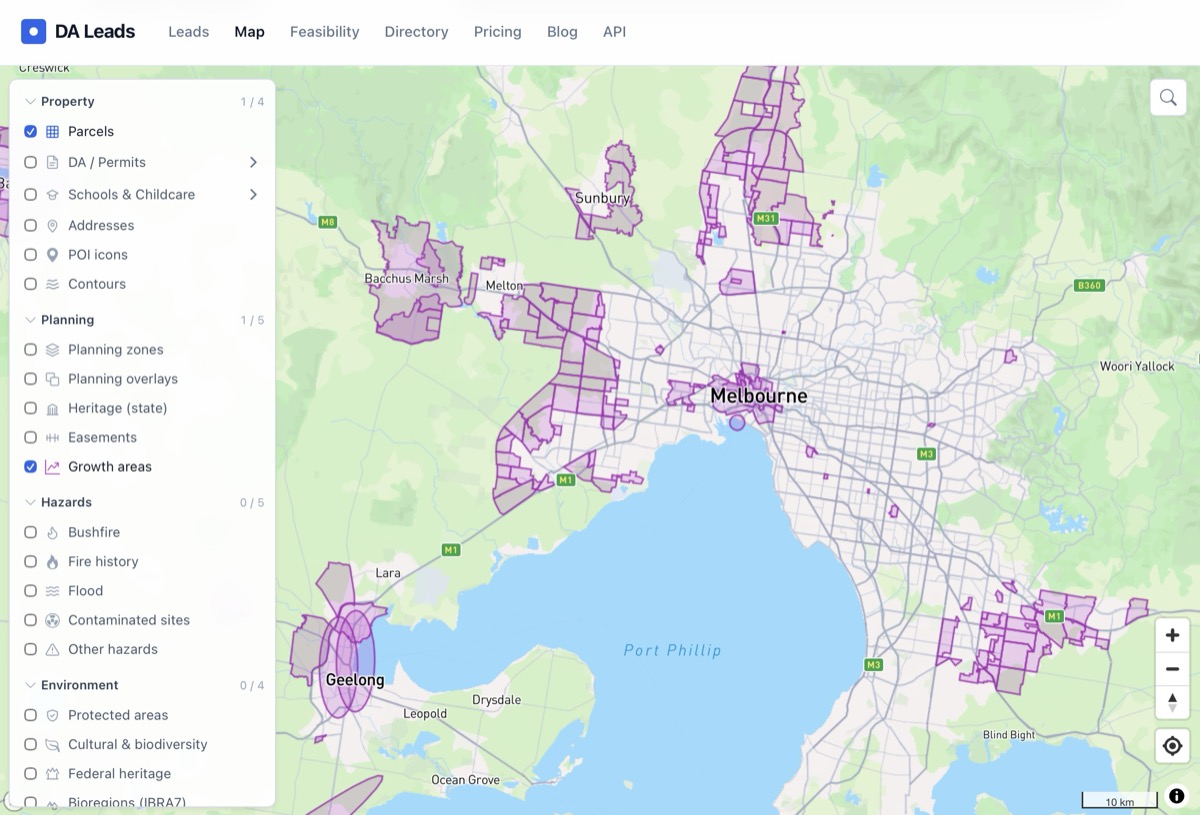This screenshot has height=815, width=1200.
Task: Tick the Contours checkbox
Action: tap(31, 284)
